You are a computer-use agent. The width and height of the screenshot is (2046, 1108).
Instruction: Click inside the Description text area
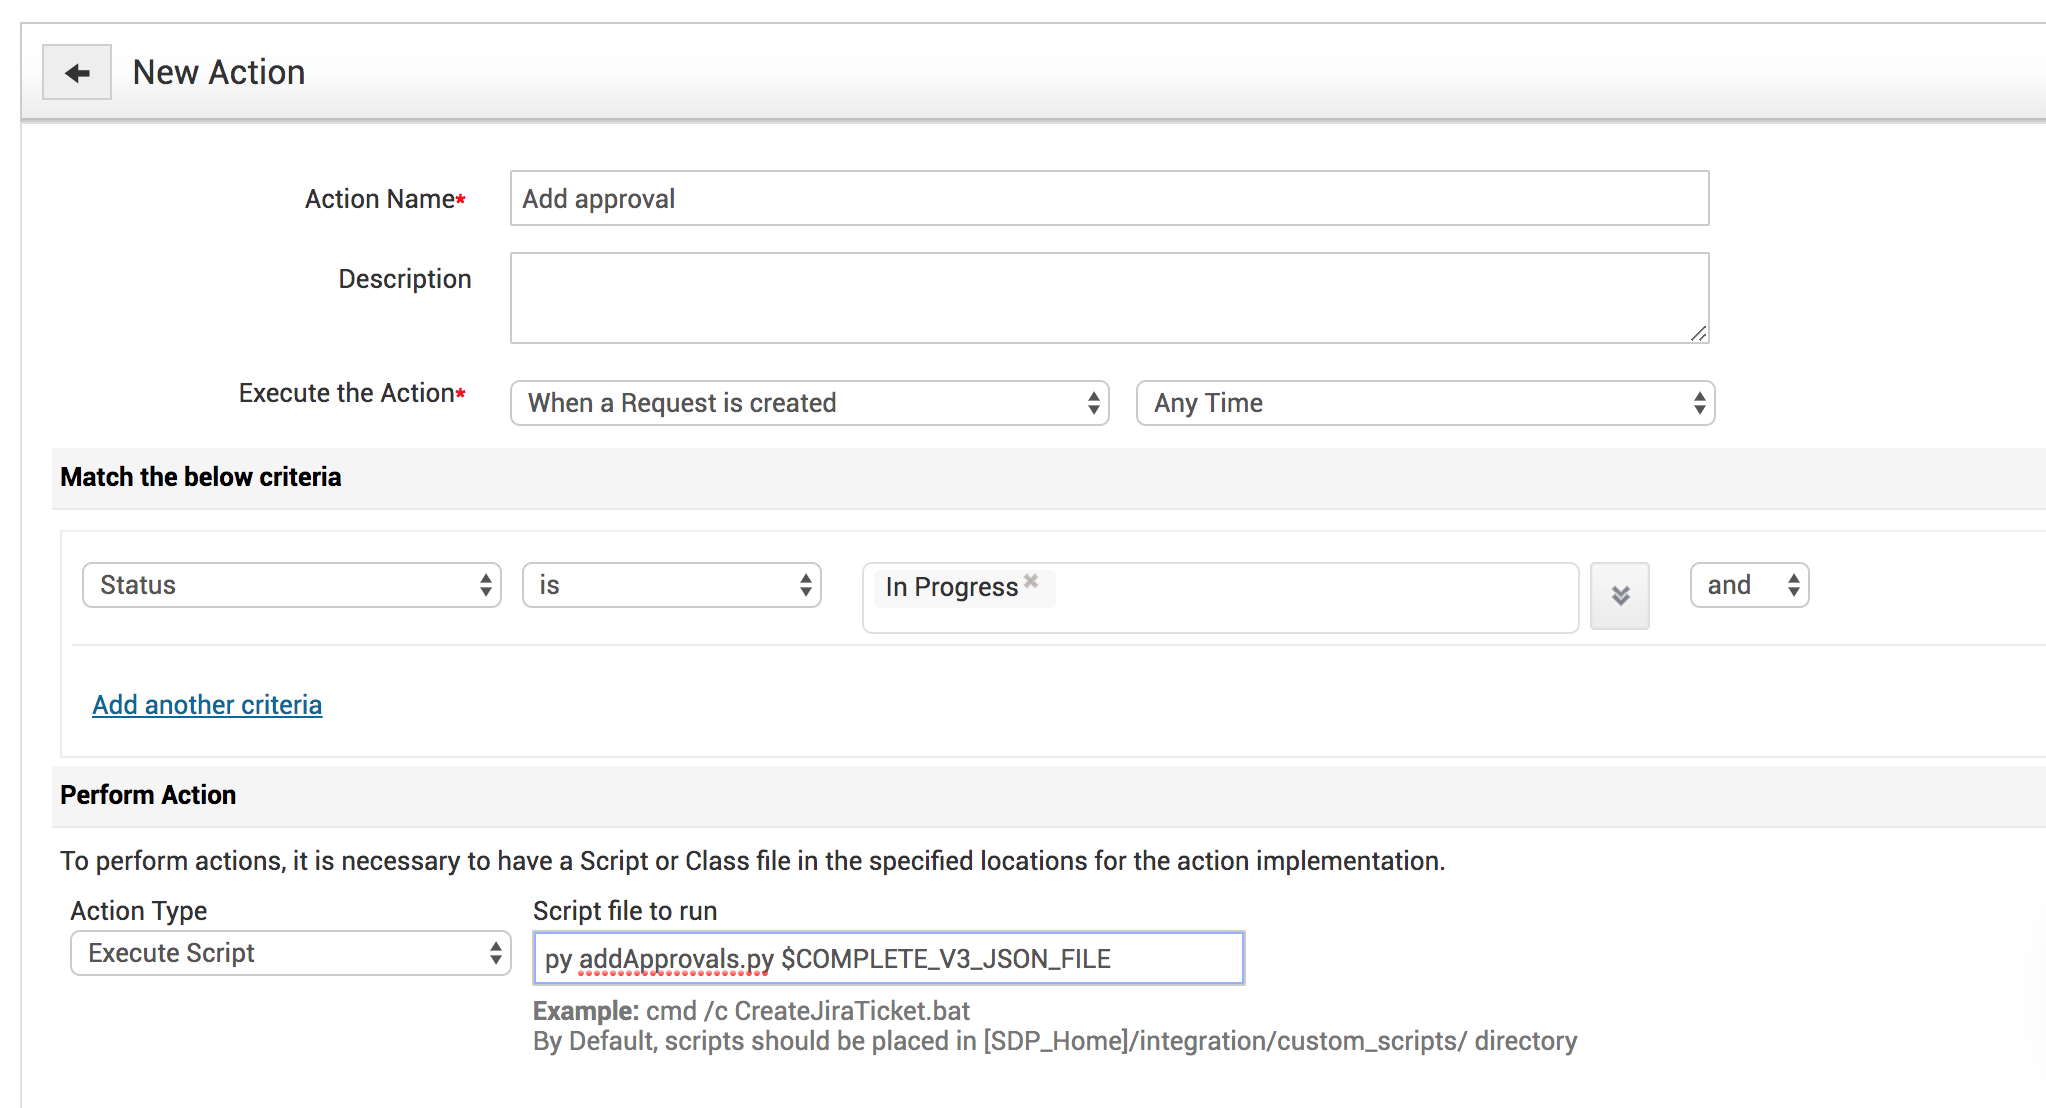click(x=1108, y=298)
